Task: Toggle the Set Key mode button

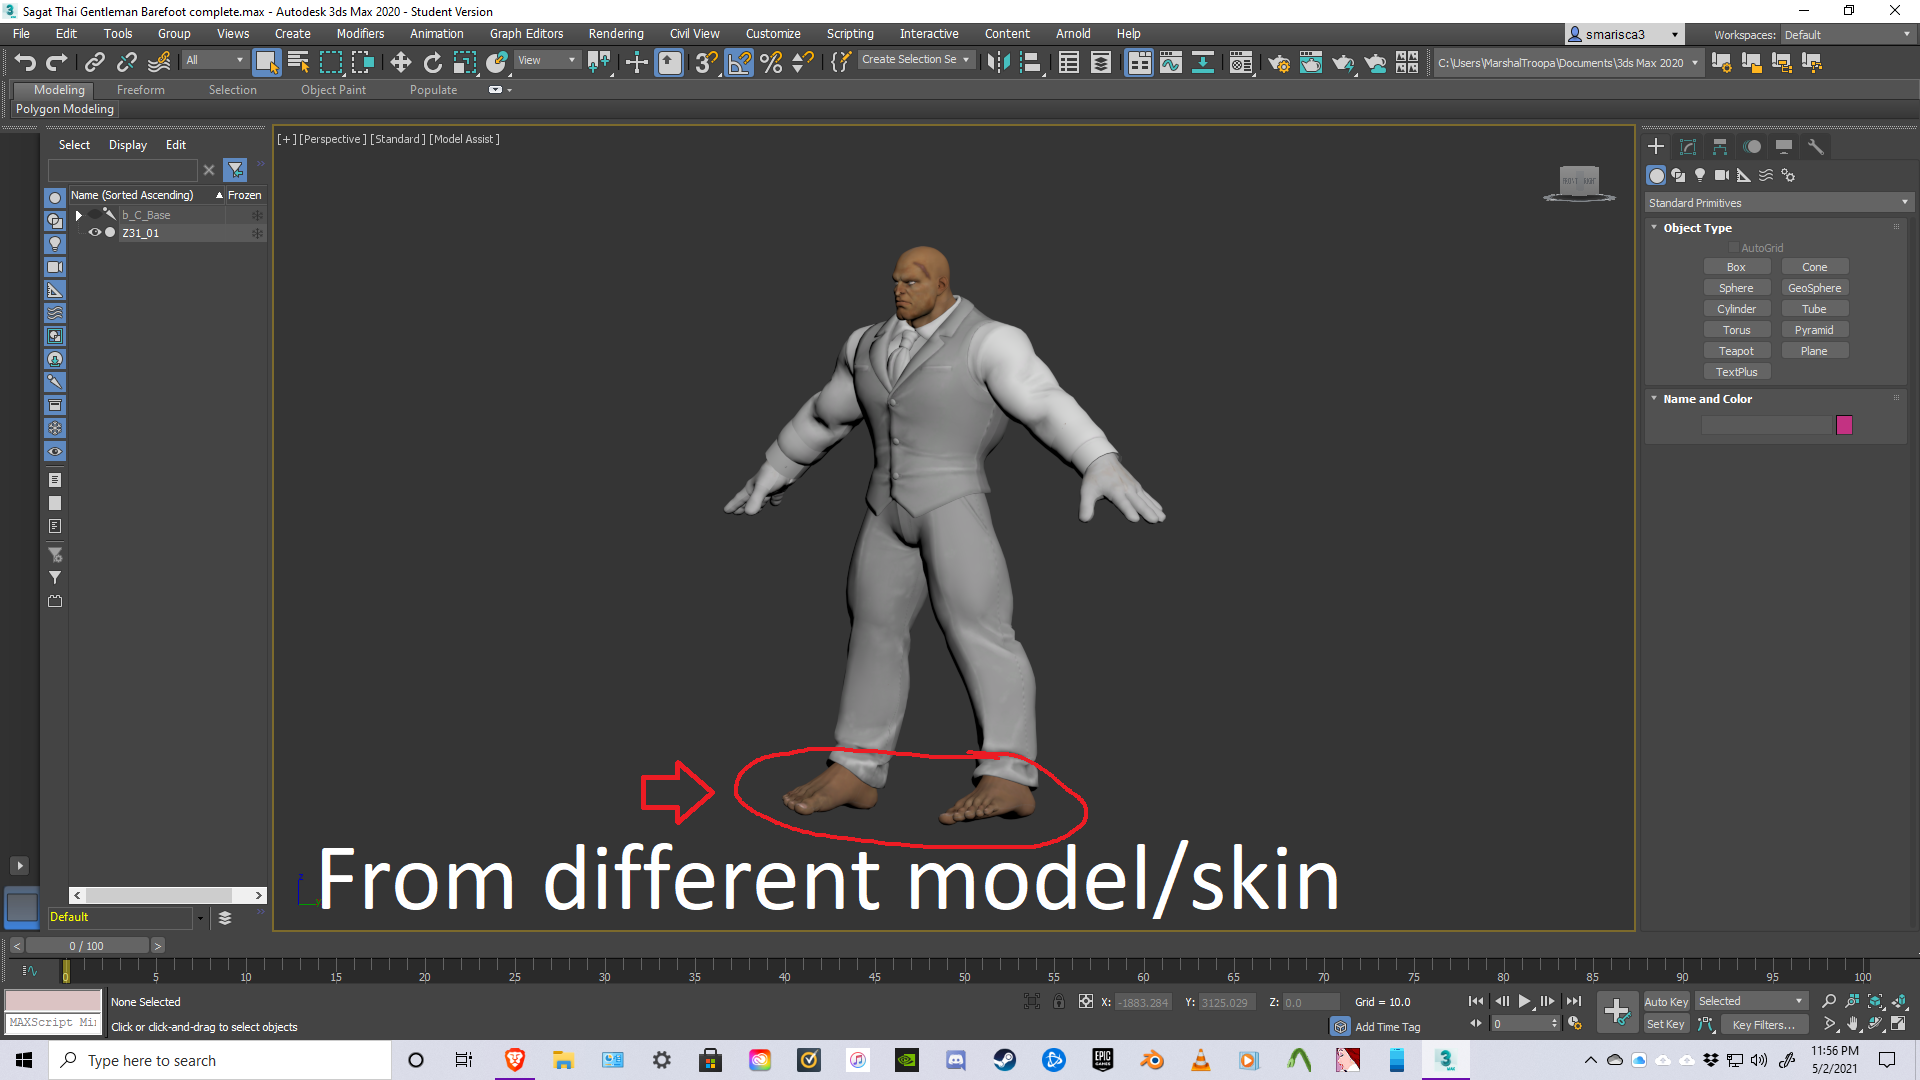Action: [1666, 1024]
